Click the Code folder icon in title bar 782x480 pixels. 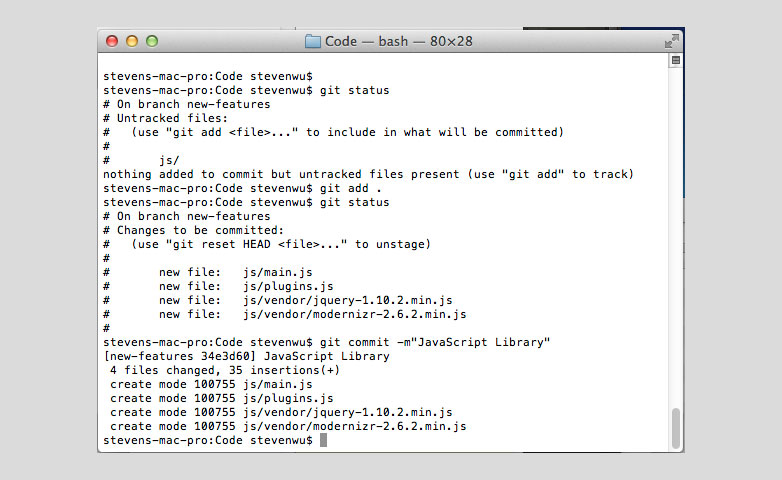point(313,41)
